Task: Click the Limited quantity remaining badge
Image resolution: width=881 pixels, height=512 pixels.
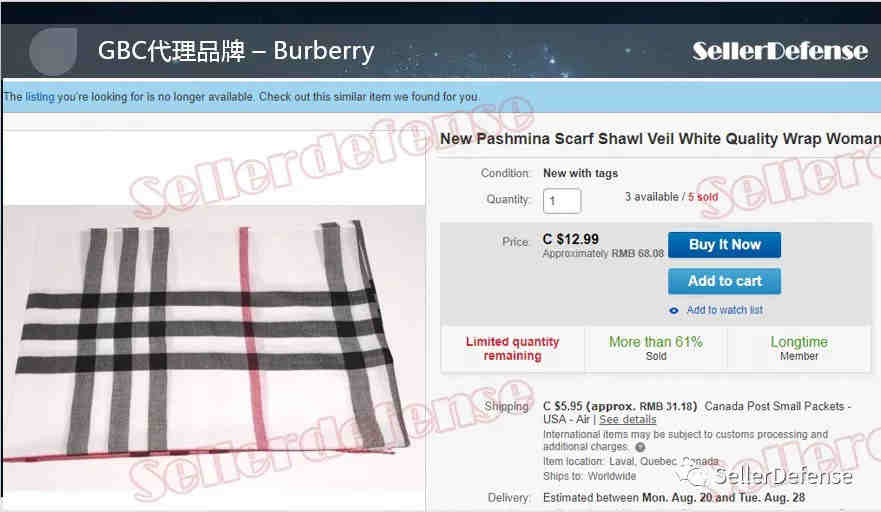Action: coord(512,348)
